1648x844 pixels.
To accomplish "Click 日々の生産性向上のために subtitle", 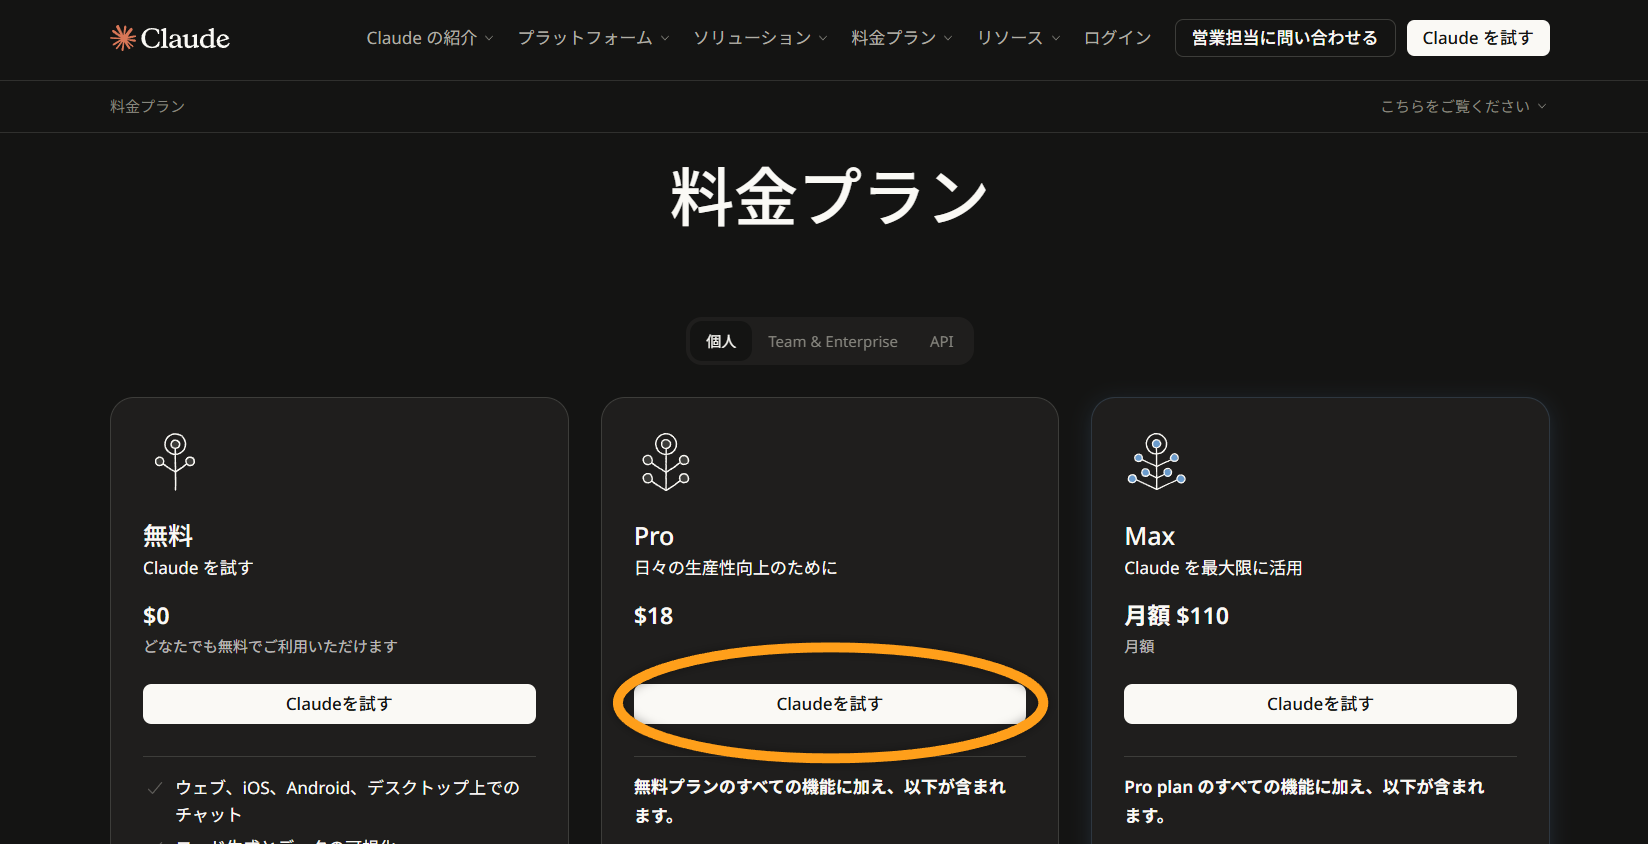I will [735, 568].
